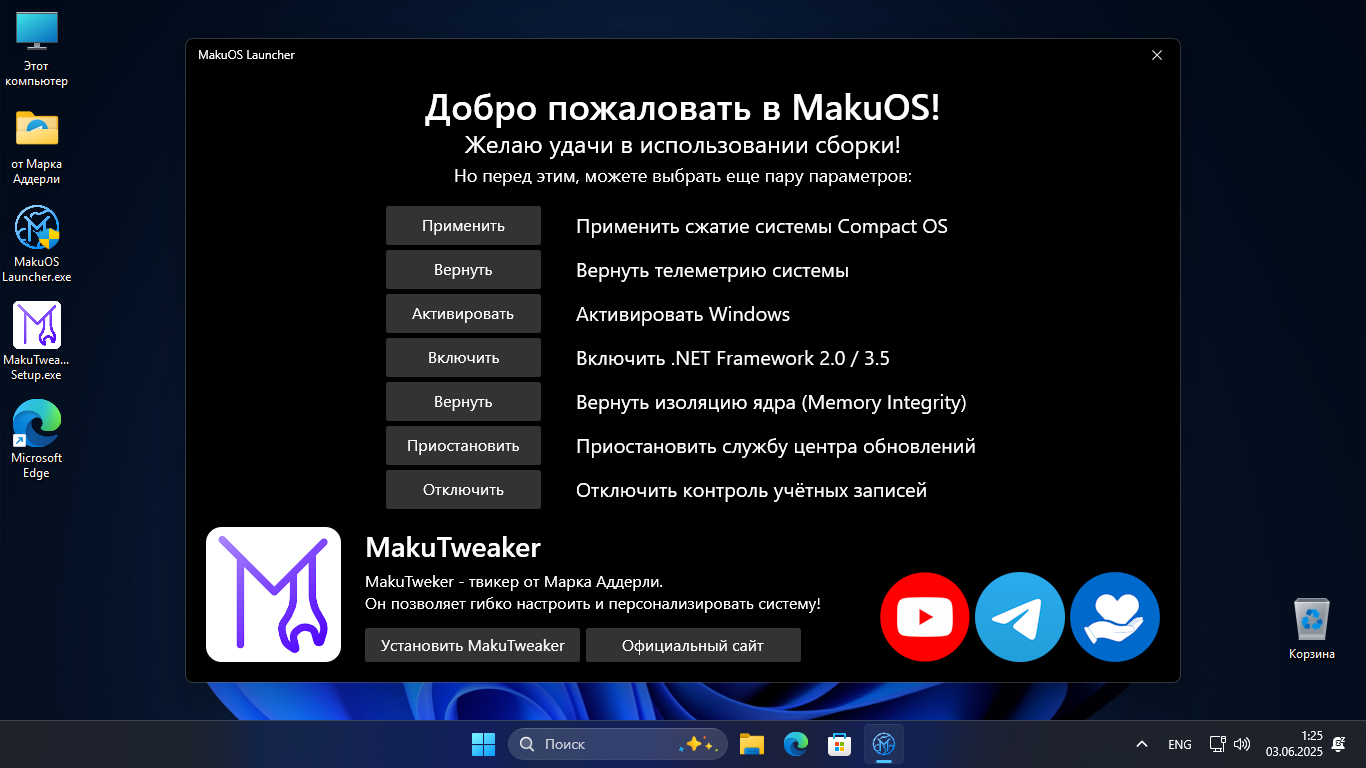Launch Edge from the taskbar
The height and width of the screenshot is (768, 1366).
coord(796,744)
